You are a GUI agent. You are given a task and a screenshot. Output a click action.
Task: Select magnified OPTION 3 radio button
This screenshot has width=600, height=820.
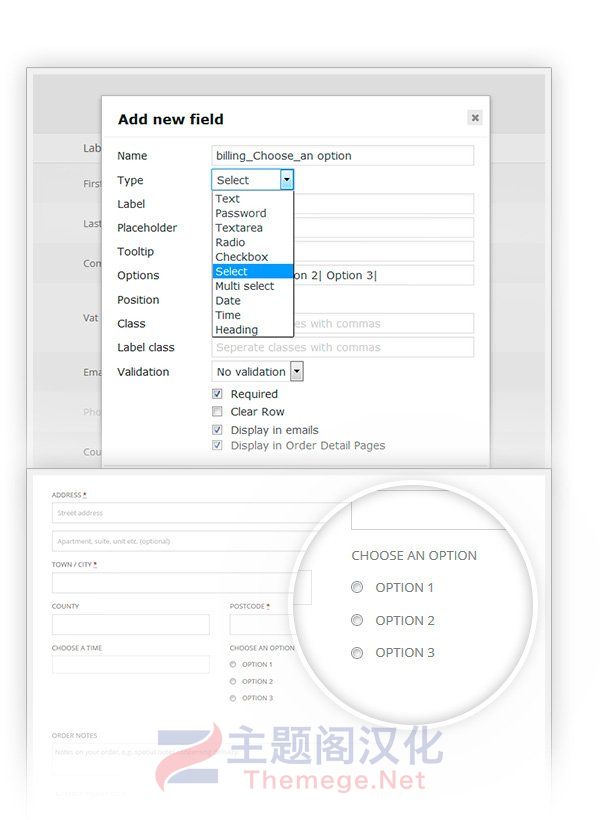(357, 653)
